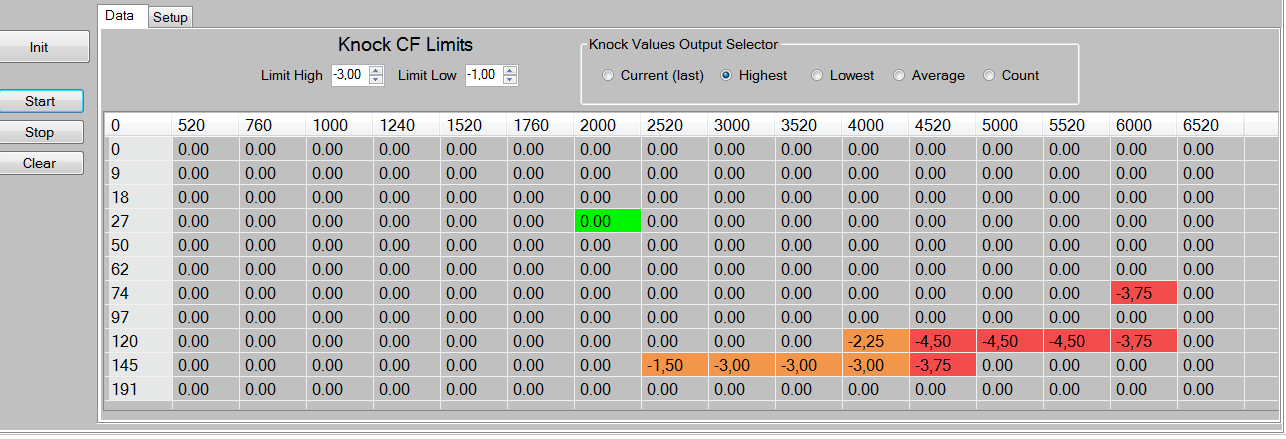
Task: Decrease Limit Low with down arrow
Action: pos(510,80)
